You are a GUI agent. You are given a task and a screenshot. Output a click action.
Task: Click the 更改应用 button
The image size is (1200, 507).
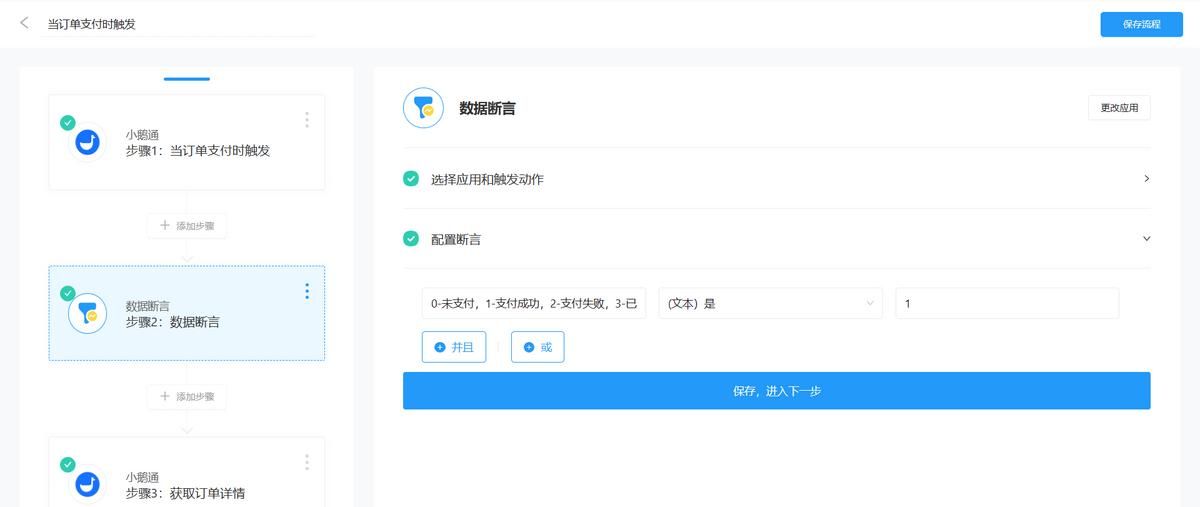click(1119, 108)
